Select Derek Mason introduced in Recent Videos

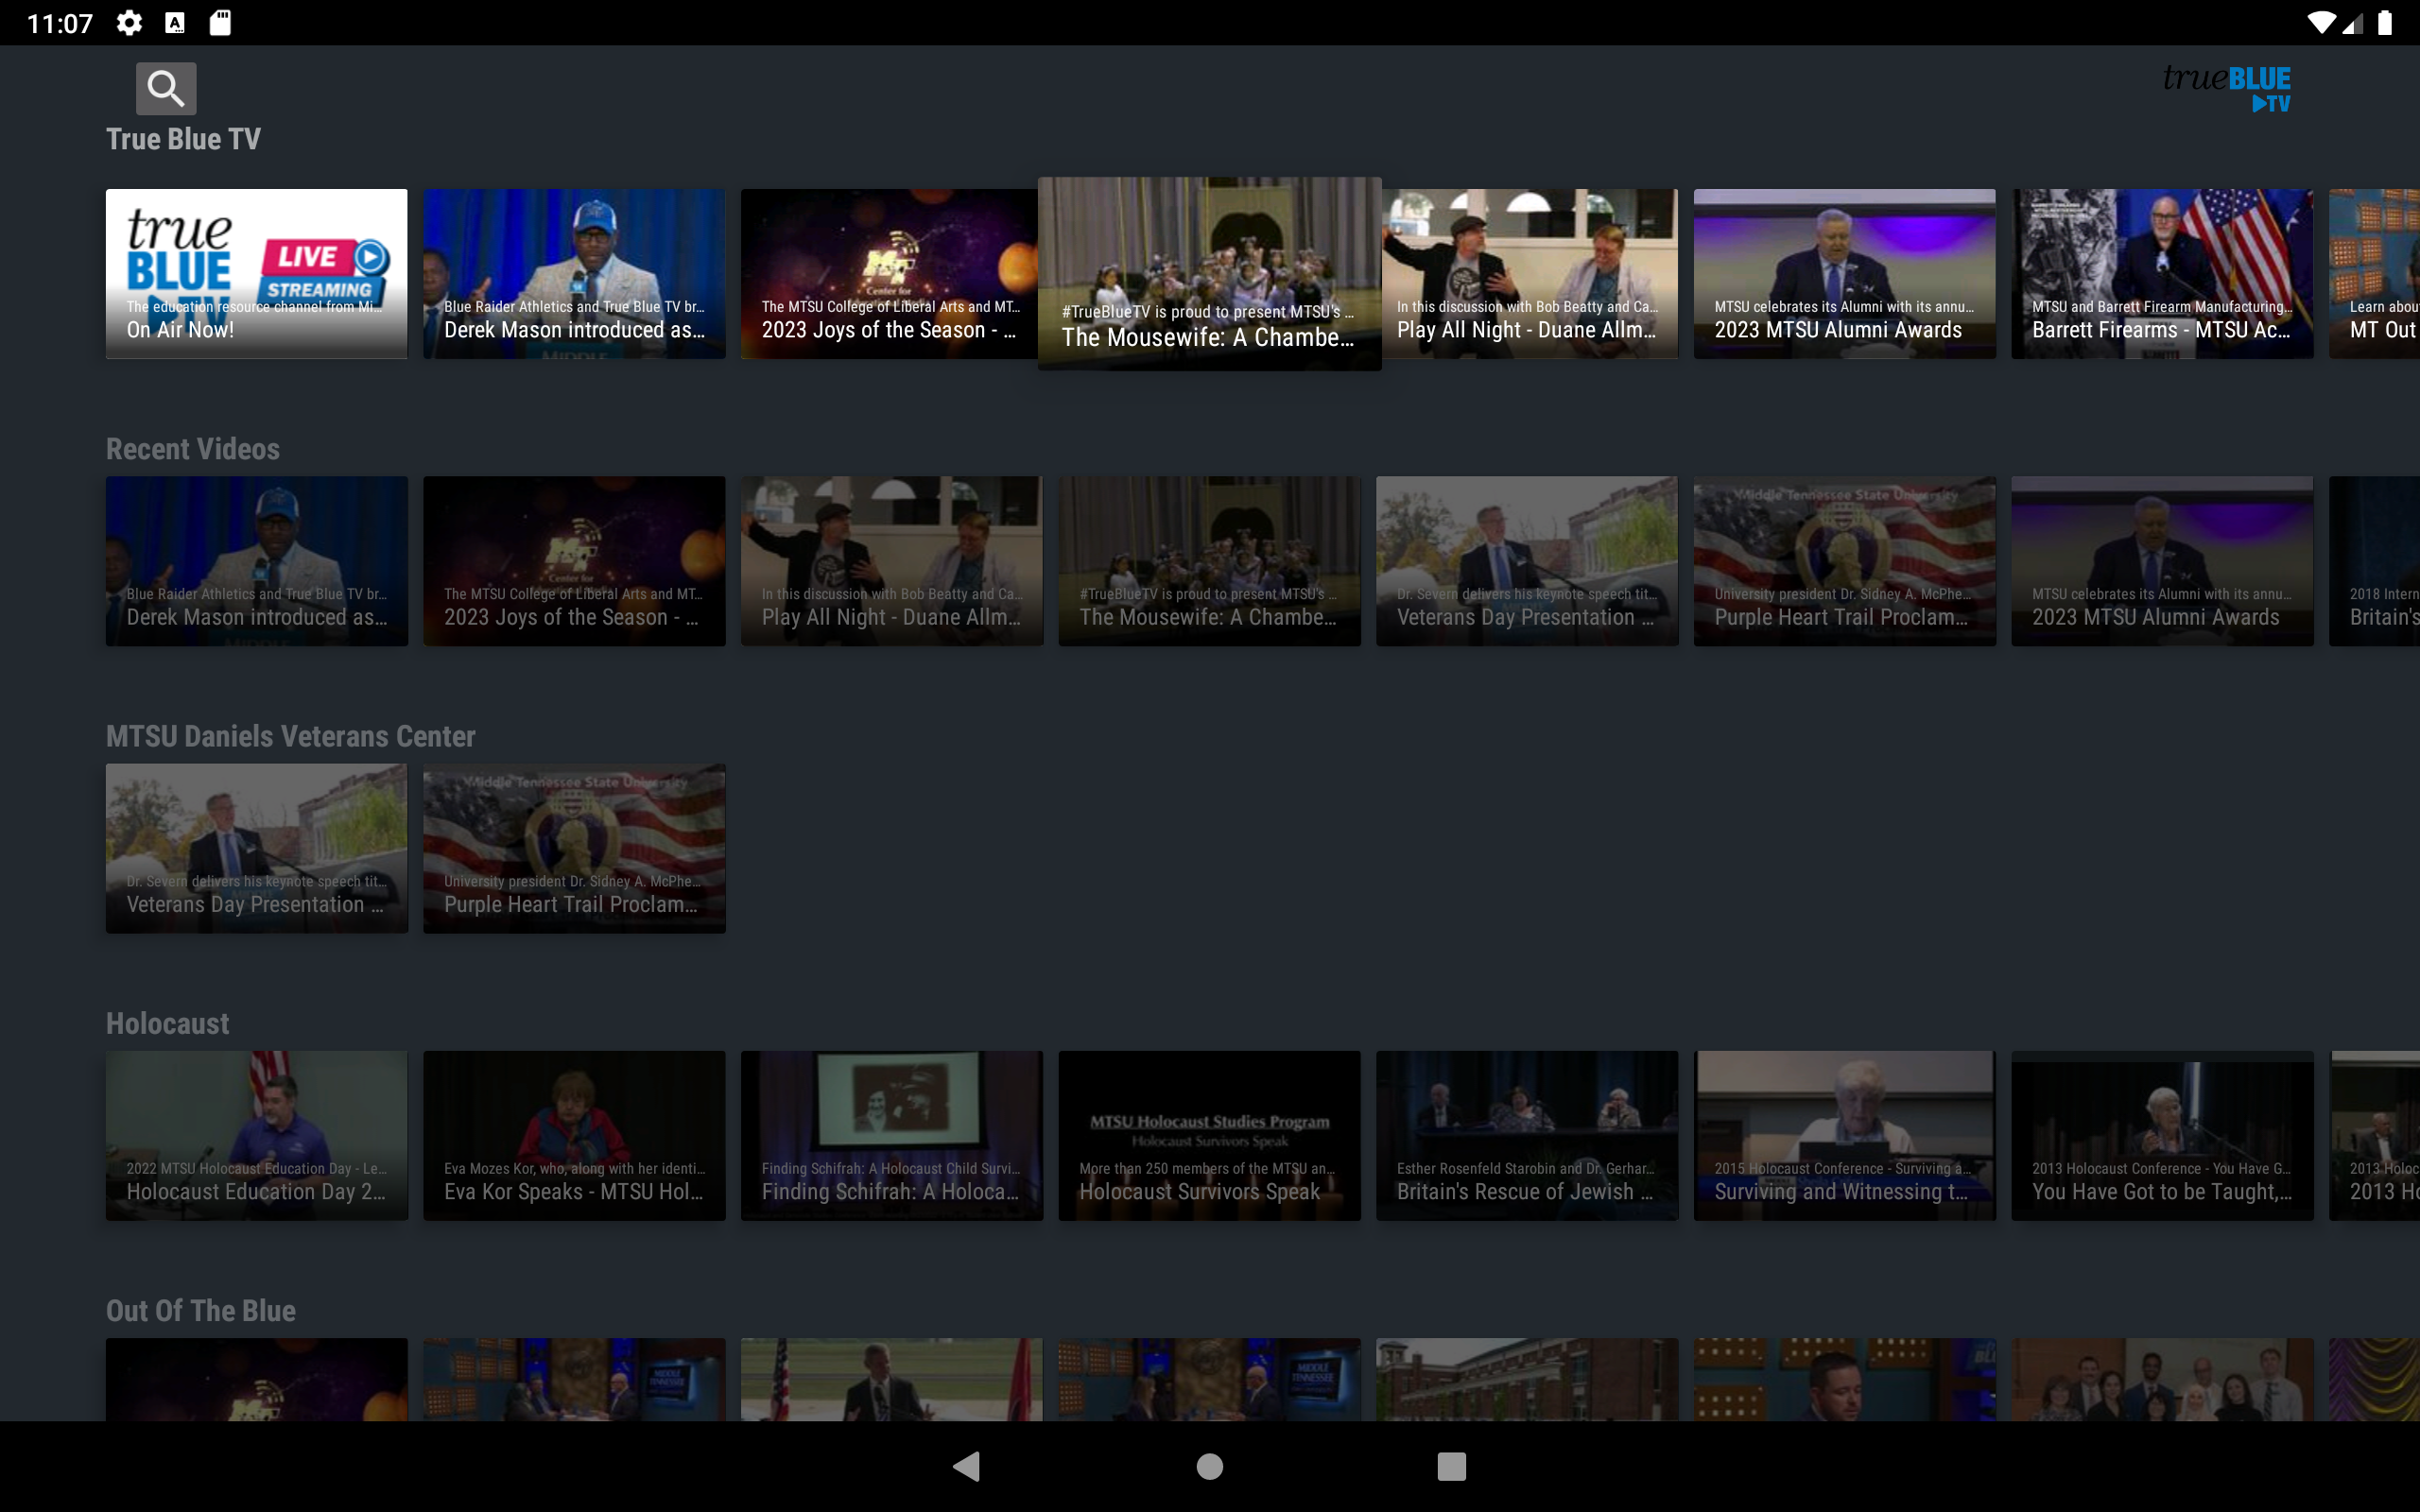pyautogui.click(x=256, y=561)
